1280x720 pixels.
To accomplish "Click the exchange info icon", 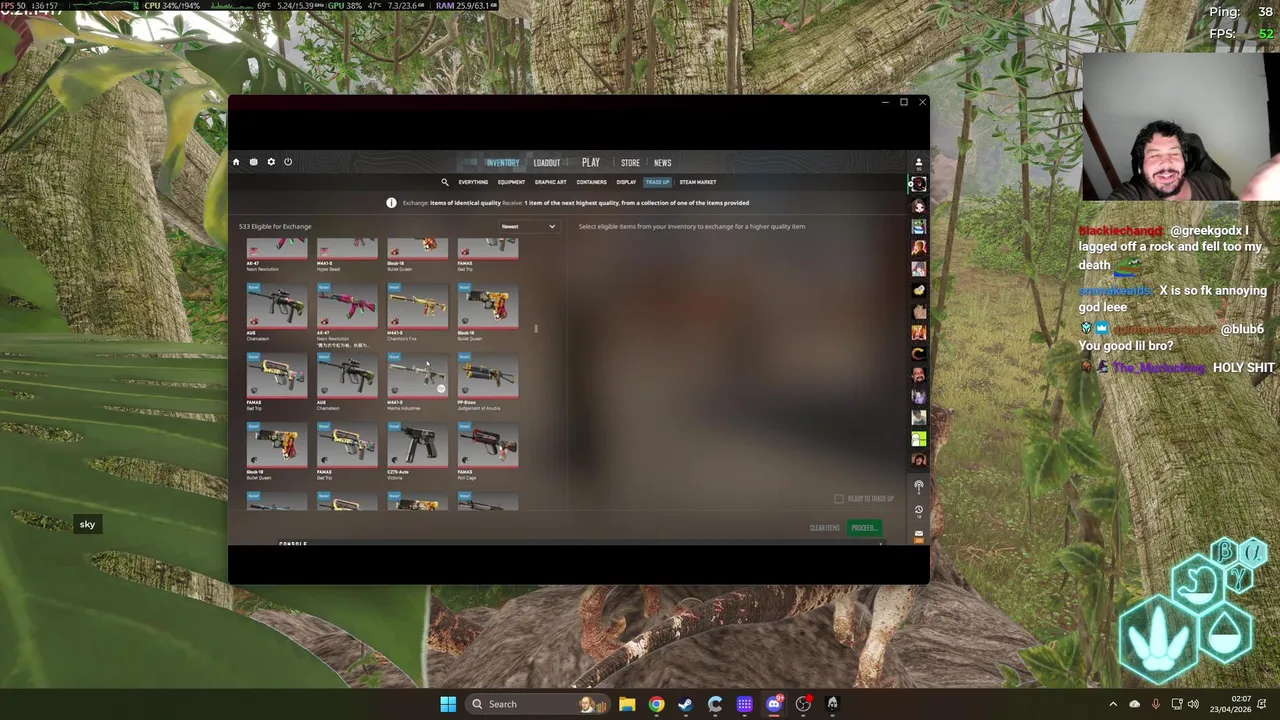I will [391, 203].
